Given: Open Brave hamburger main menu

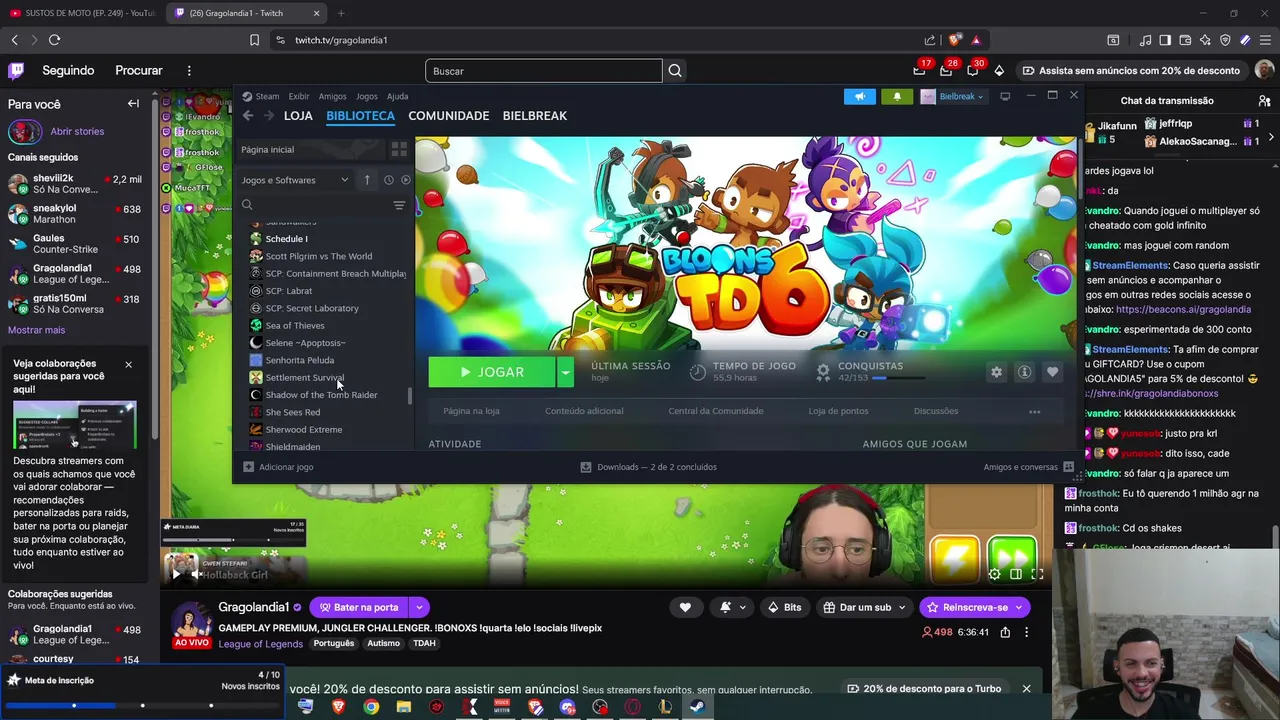Looking at the screenshot, I should pos(1265,40).
